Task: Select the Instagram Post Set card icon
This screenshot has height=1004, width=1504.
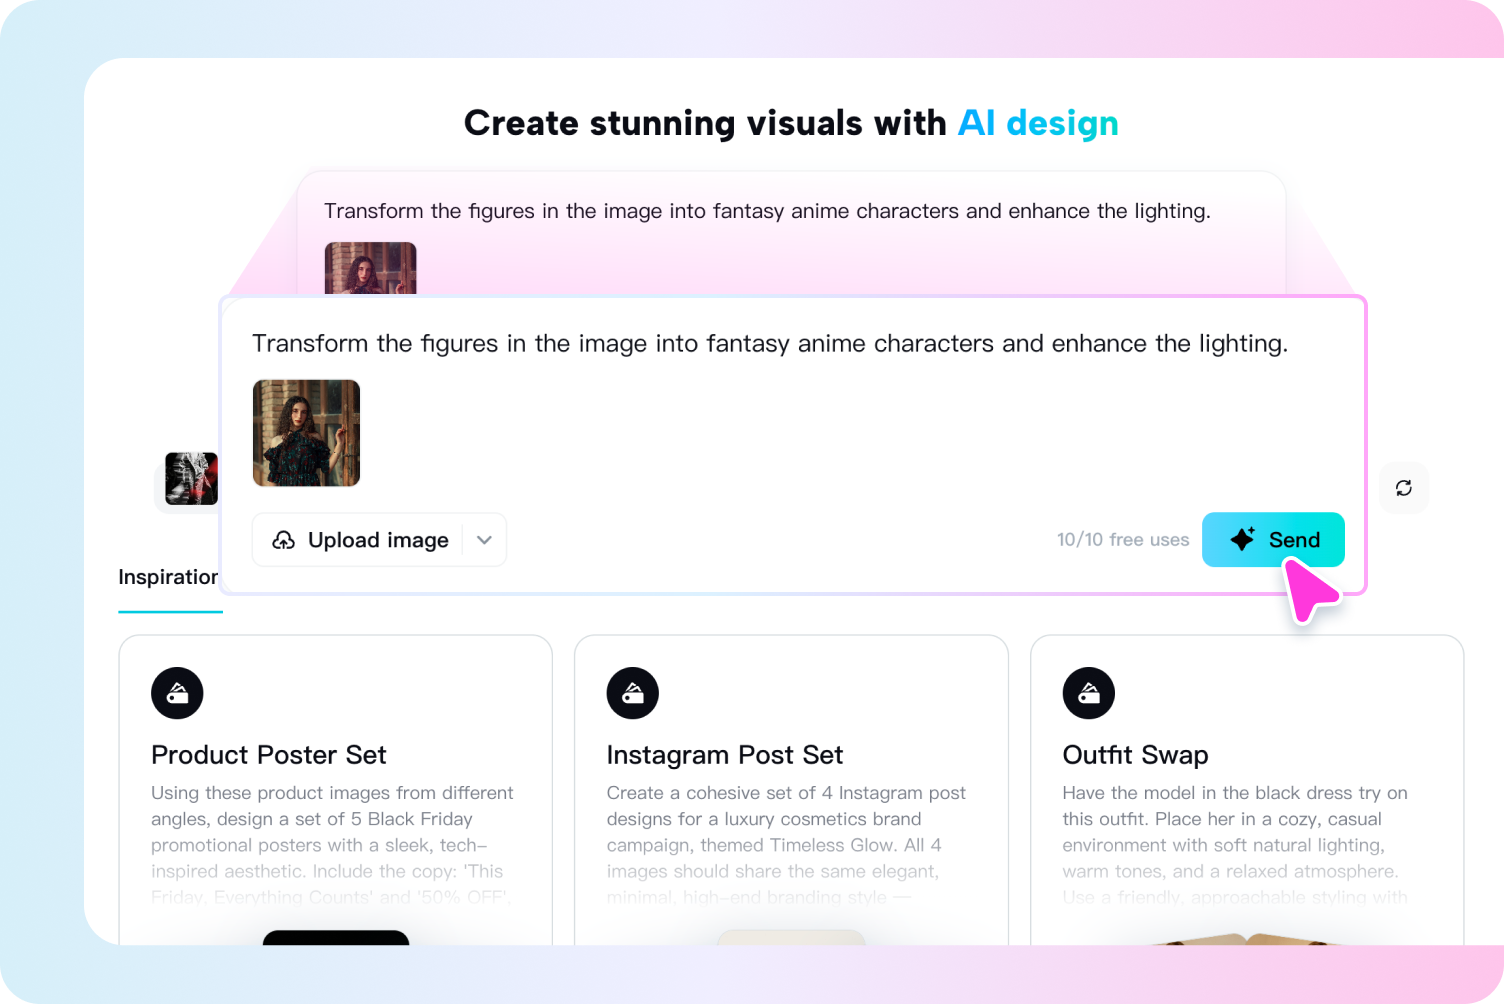Action: click(632, 693)
